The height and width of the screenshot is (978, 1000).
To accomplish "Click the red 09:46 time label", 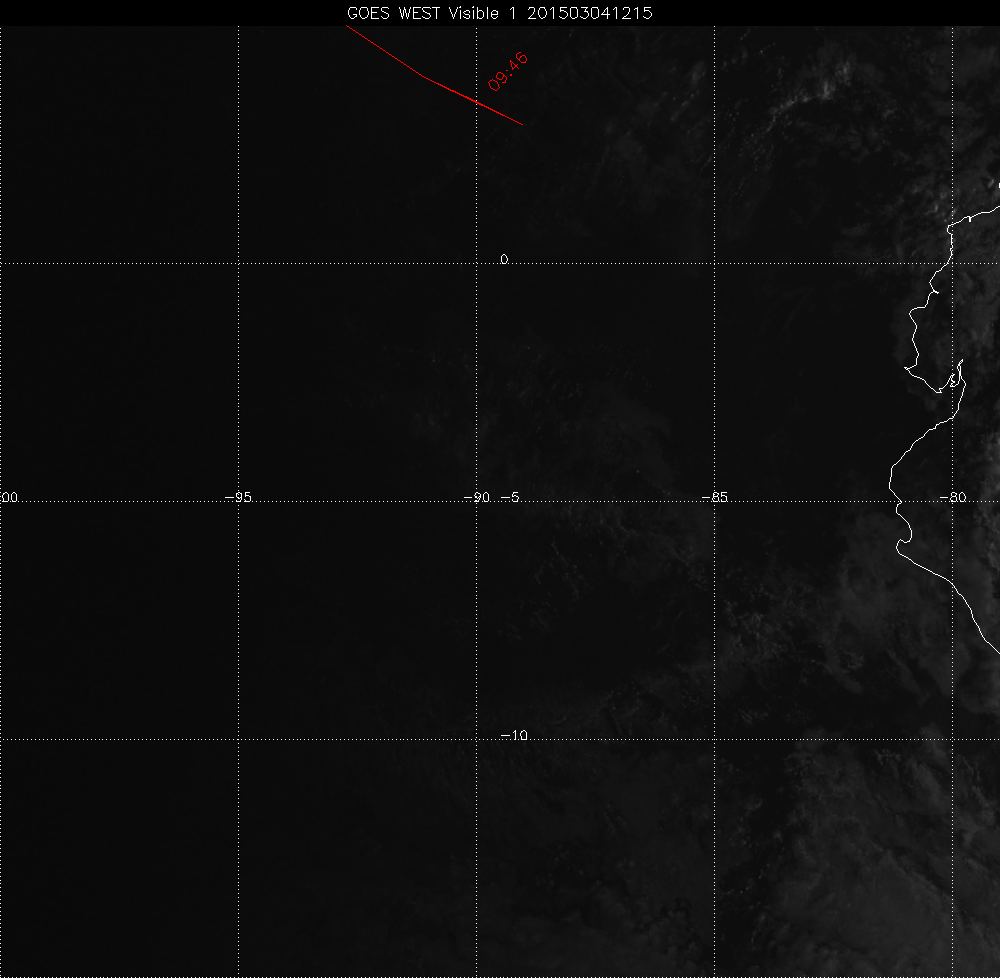I will pos(508,72).
